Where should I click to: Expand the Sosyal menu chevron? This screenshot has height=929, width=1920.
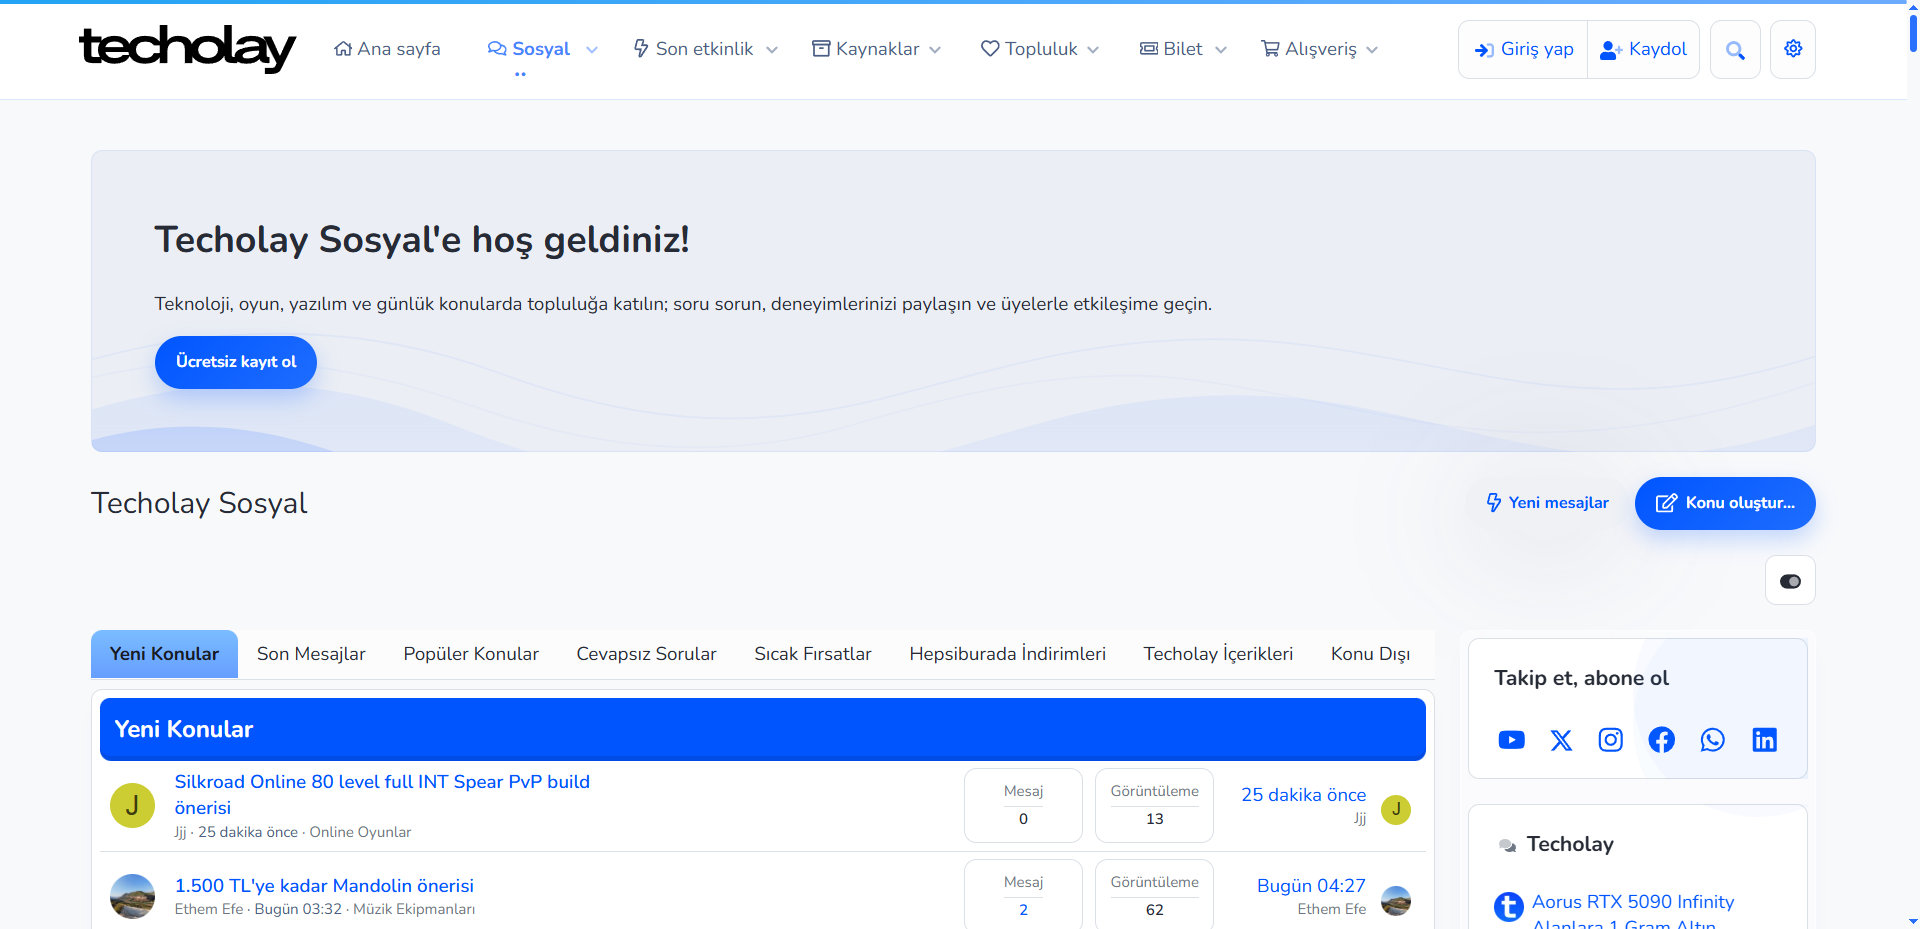pos(592,50)
